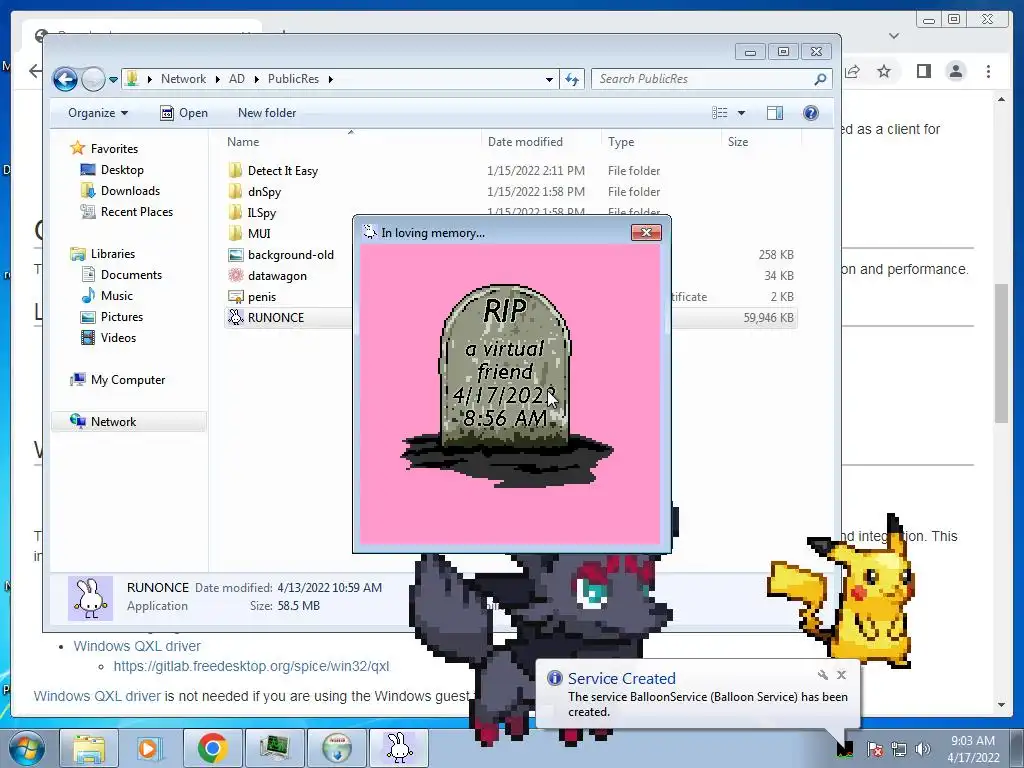Click Open in Explorer toolbar

pyautogui.click(x=184, y=113)
